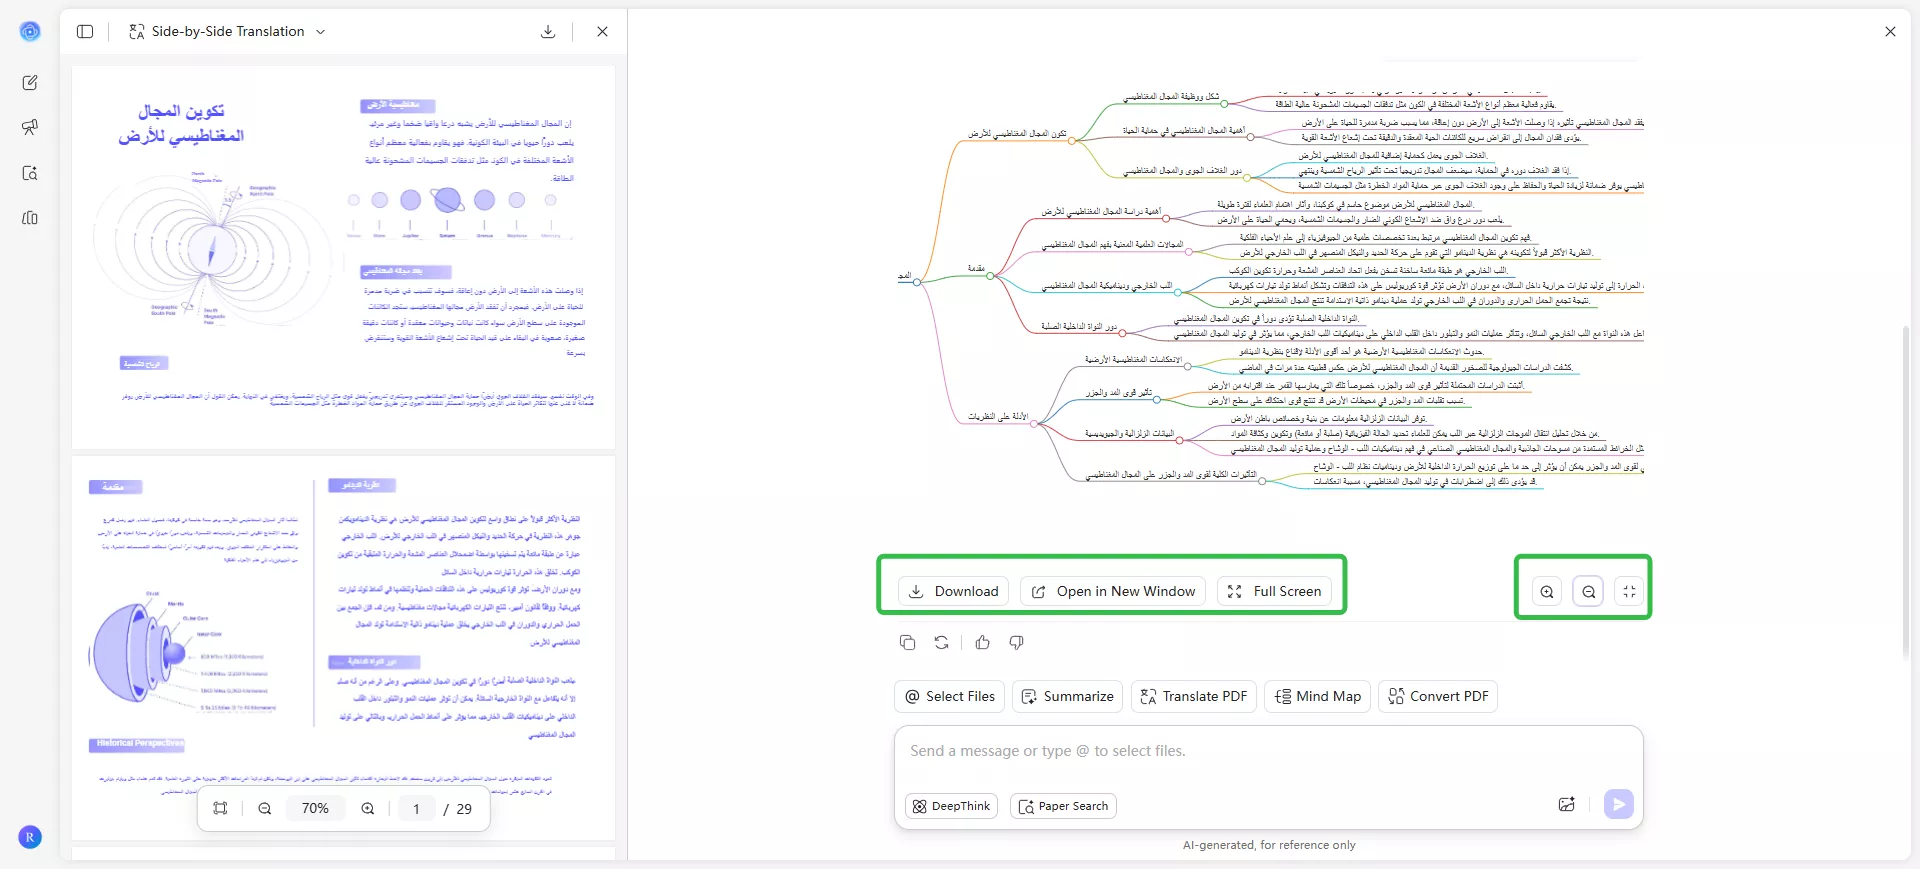The height and width of the screenshot is (869, 1920).
Task: Open the mind map in a new window
Action: coord(1113,591)
